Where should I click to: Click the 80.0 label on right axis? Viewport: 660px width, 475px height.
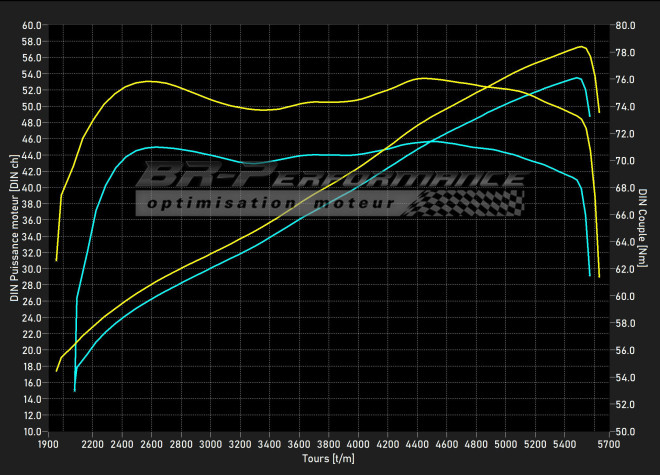point(623,24)
